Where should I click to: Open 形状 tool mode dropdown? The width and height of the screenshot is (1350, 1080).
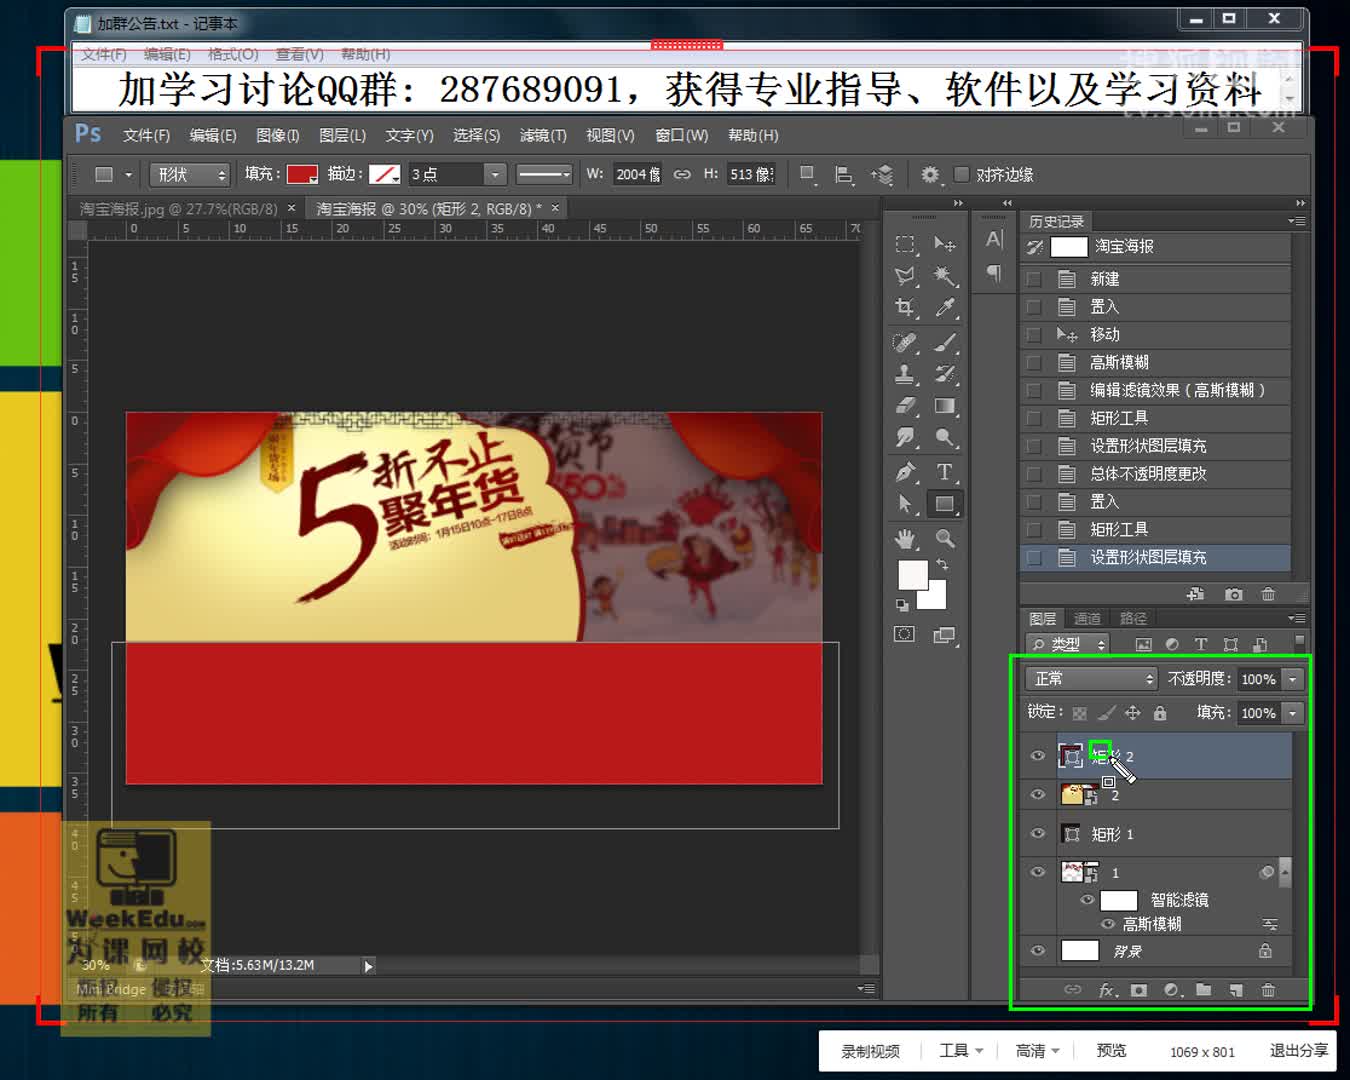[190, 175]
